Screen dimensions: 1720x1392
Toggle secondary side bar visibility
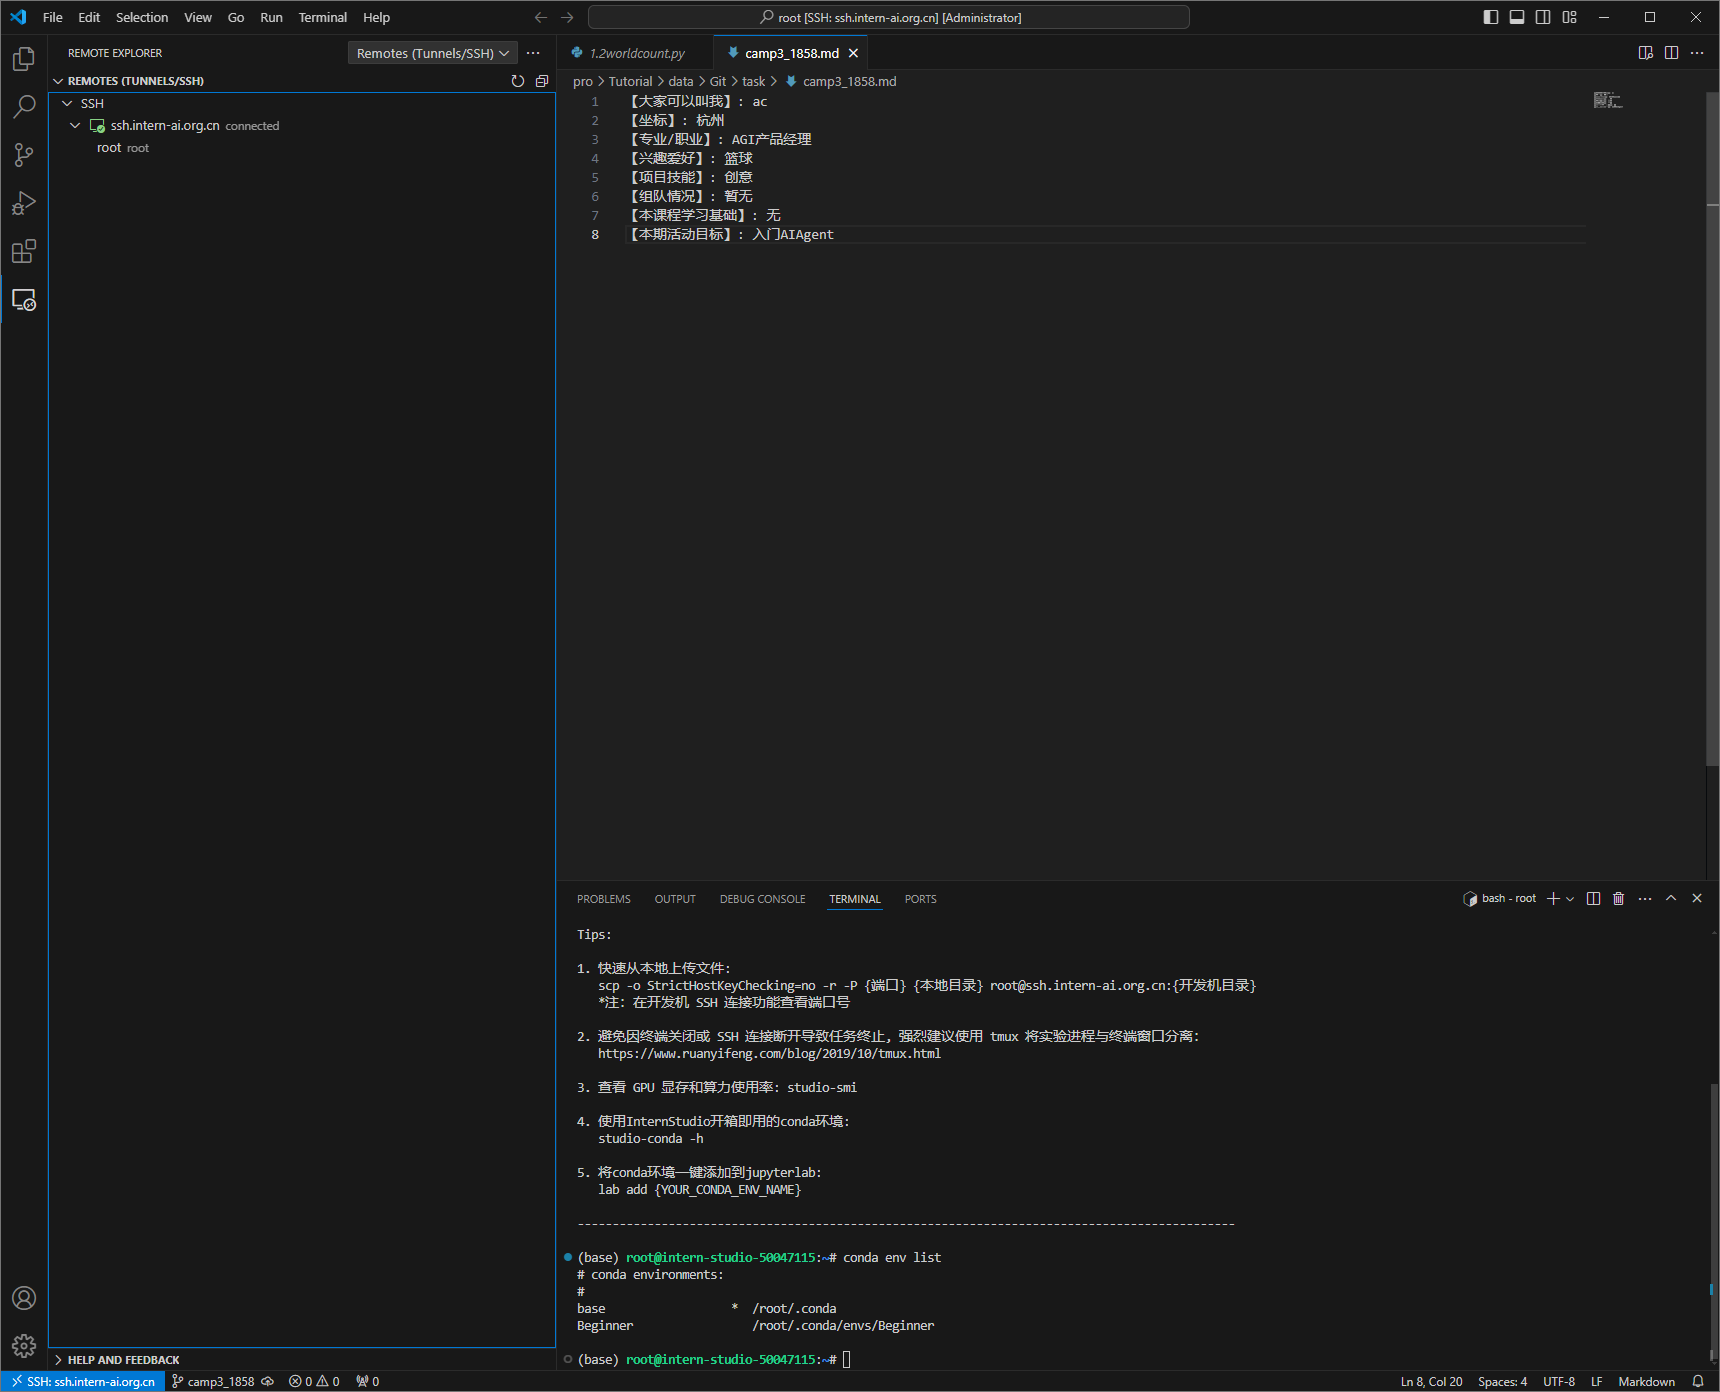tap(1543, 17)
